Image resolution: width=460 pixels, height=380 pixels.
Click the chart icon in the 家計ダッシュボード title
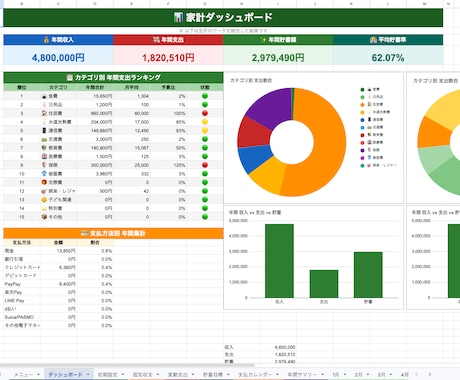tap(178, 17)
